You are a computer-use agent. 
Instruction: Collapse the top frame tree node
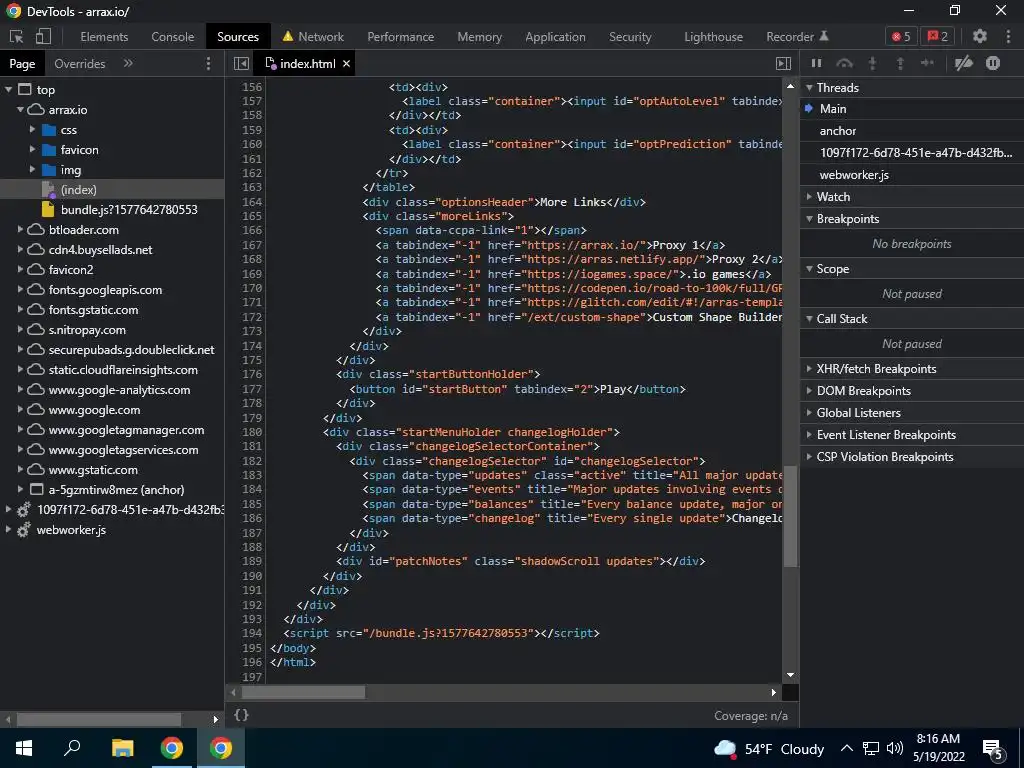coord(8,89)
